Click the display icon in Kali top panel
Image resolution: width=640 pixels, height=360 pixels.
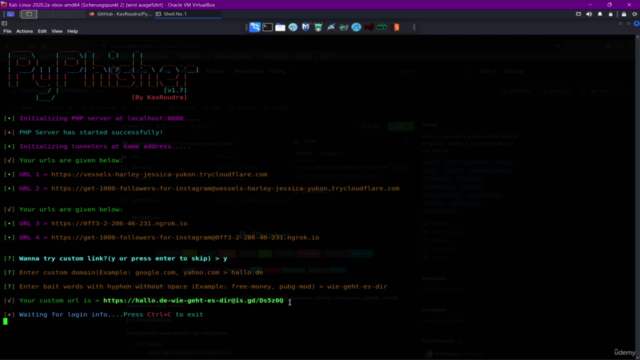tap(578, 14)
